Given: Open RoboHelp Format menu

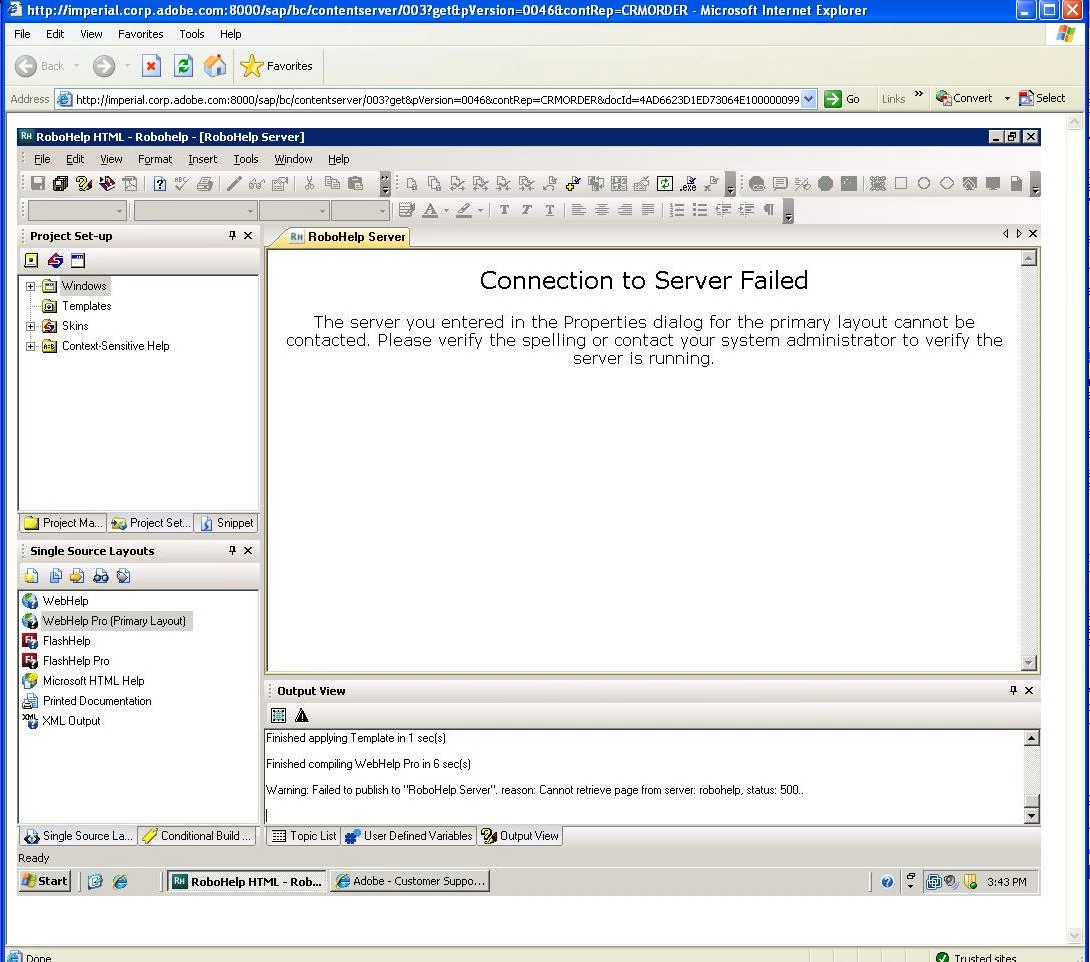Looking at the screenshot, I should 154,159.
